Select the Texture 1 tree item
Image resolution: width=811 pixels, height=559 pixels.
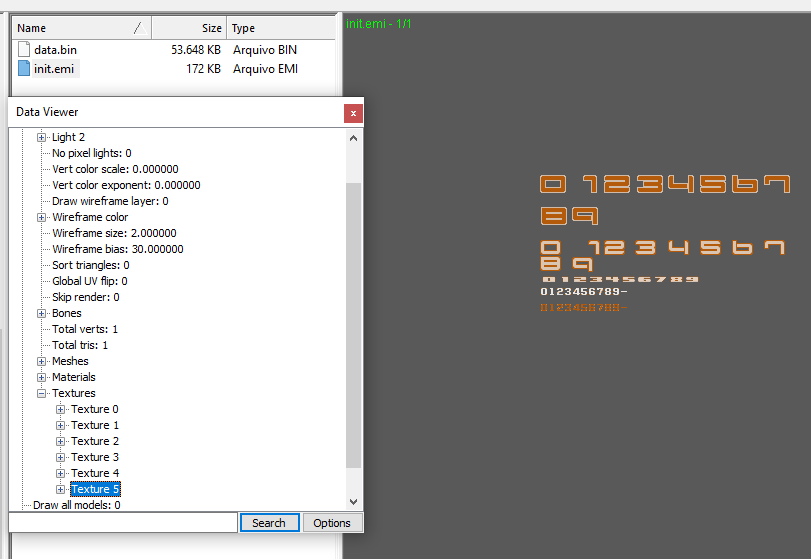(x=95, y=425)
